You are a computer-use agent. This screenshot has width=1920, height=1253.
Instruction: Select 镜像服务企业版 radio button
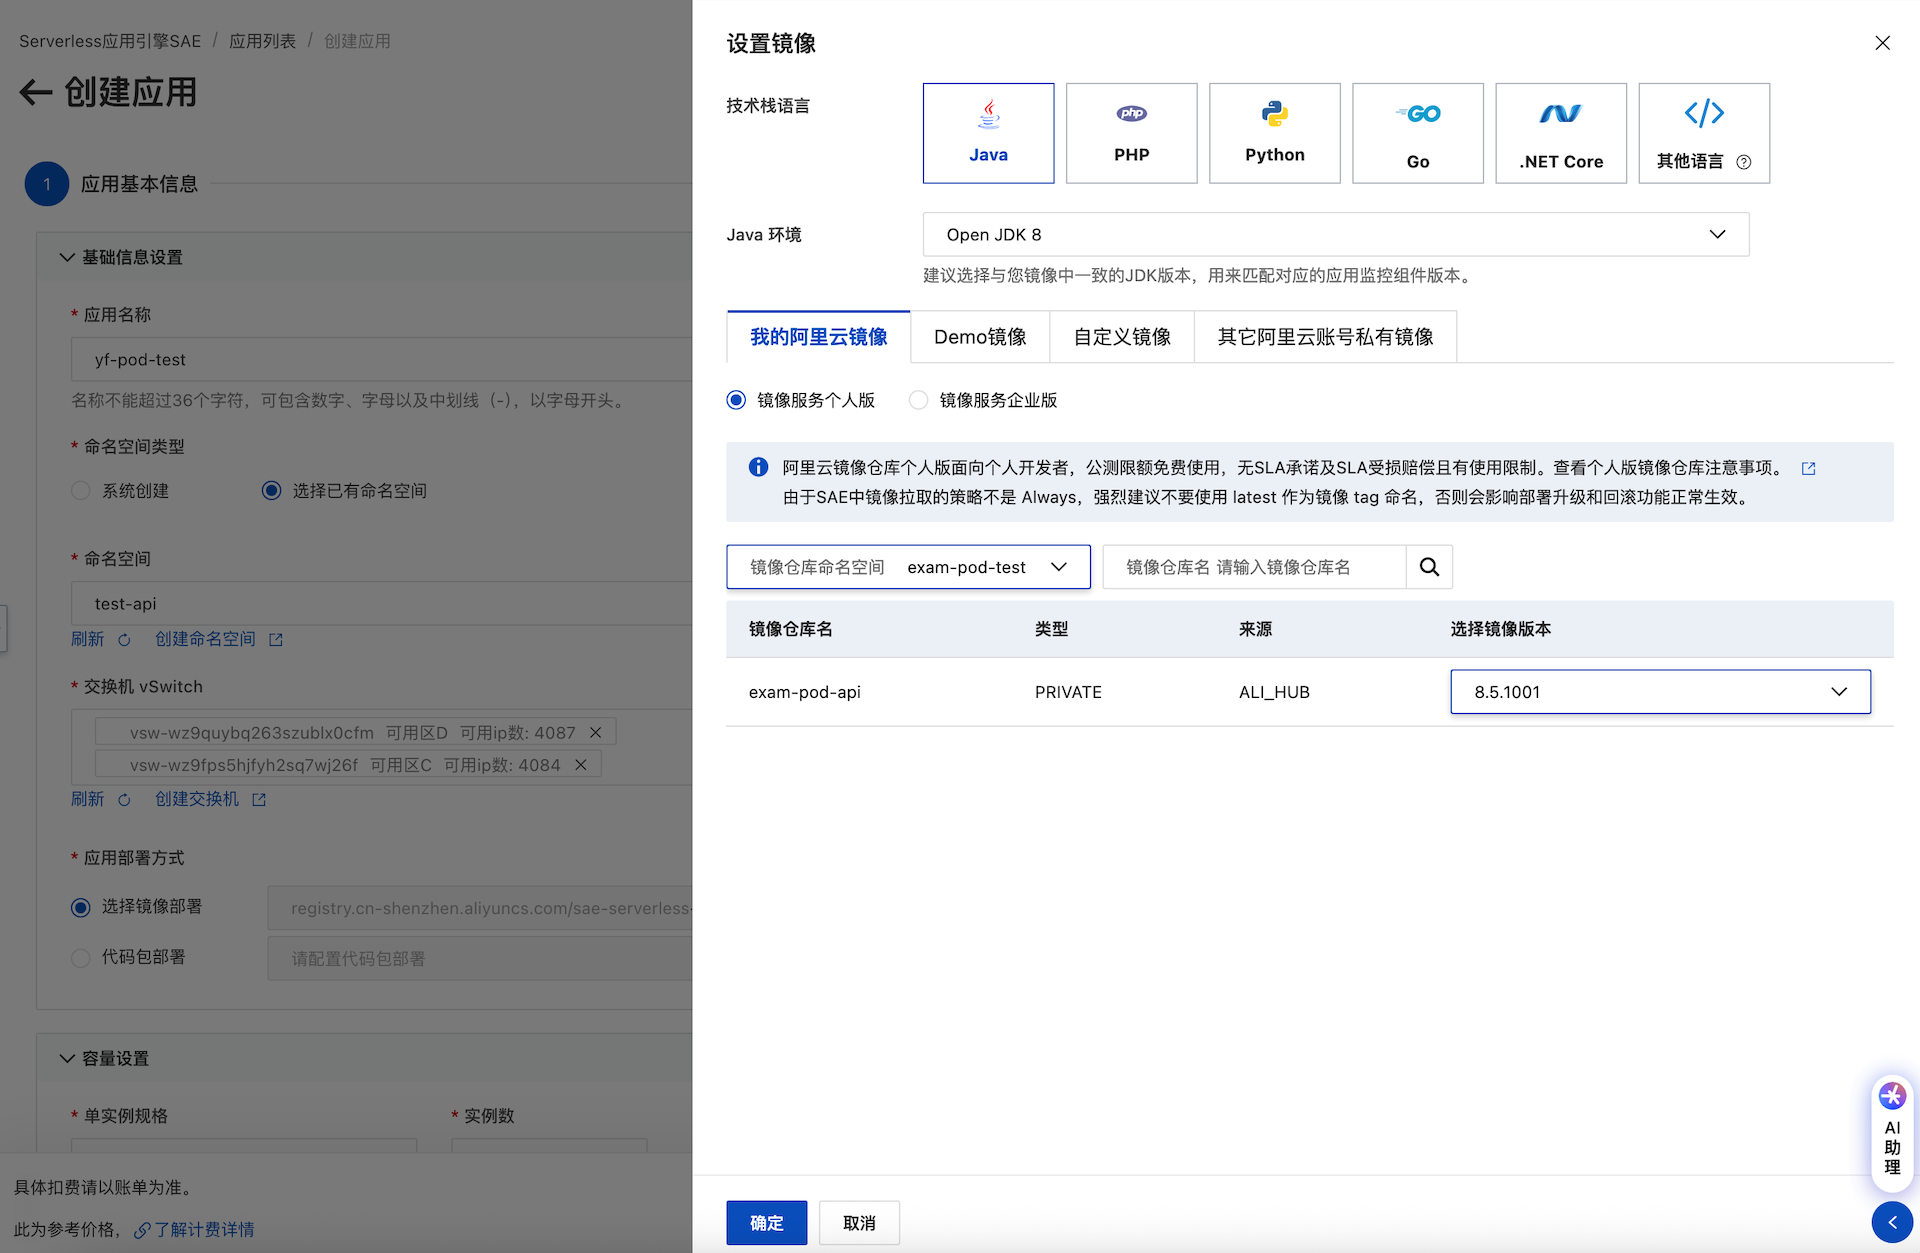[918, 400]
